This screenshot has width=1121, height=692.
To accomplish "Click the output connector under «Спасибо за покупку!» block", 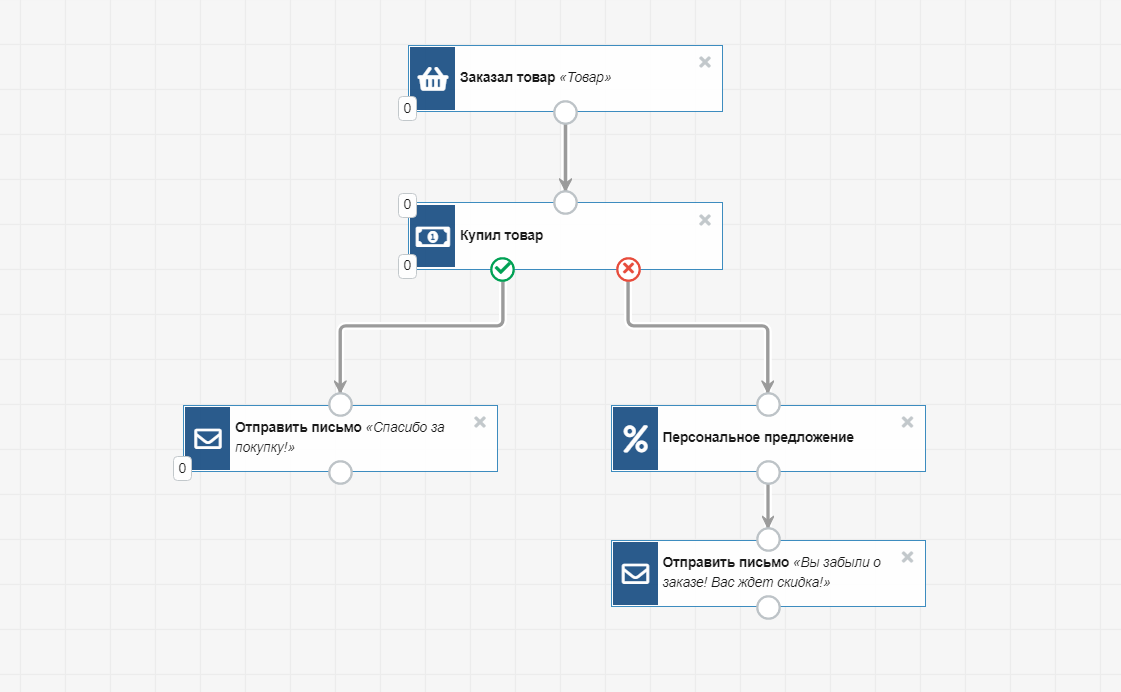I will click(x=340, y=472).
